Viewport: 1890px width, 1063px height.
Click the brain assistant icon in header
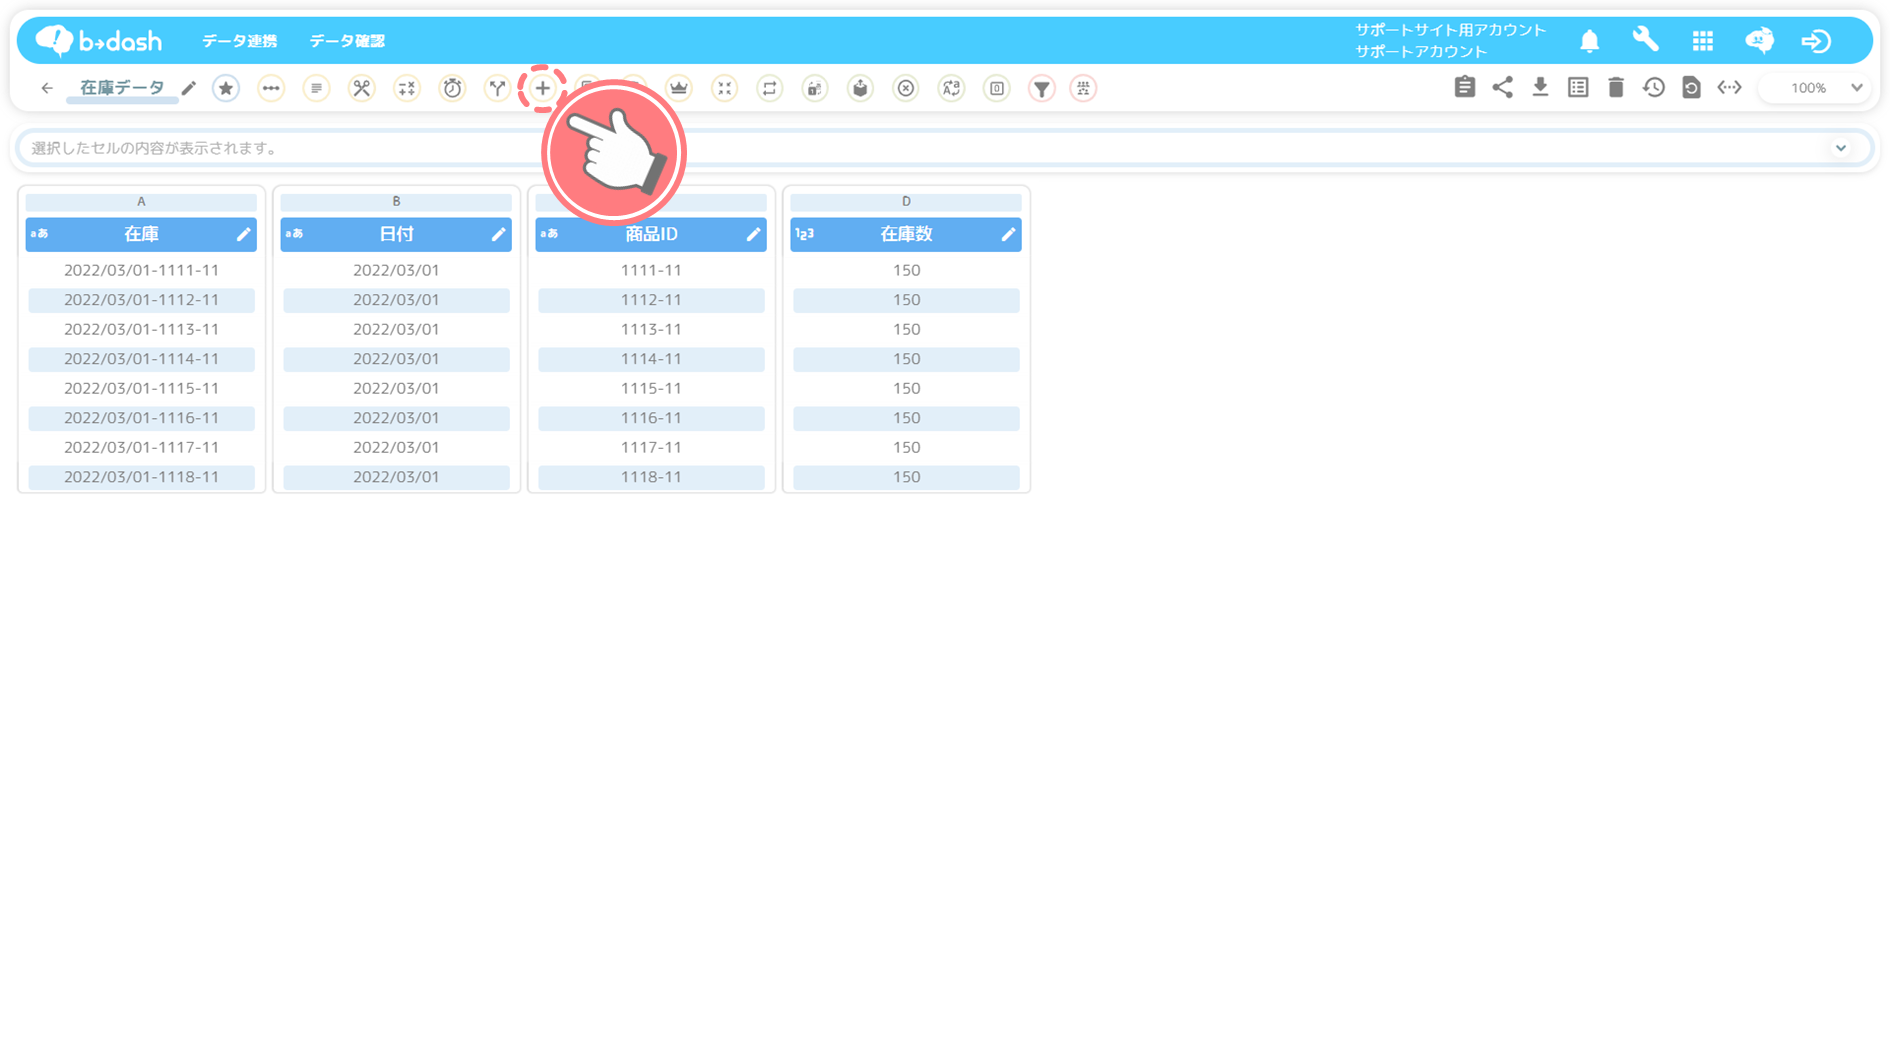1759,40
